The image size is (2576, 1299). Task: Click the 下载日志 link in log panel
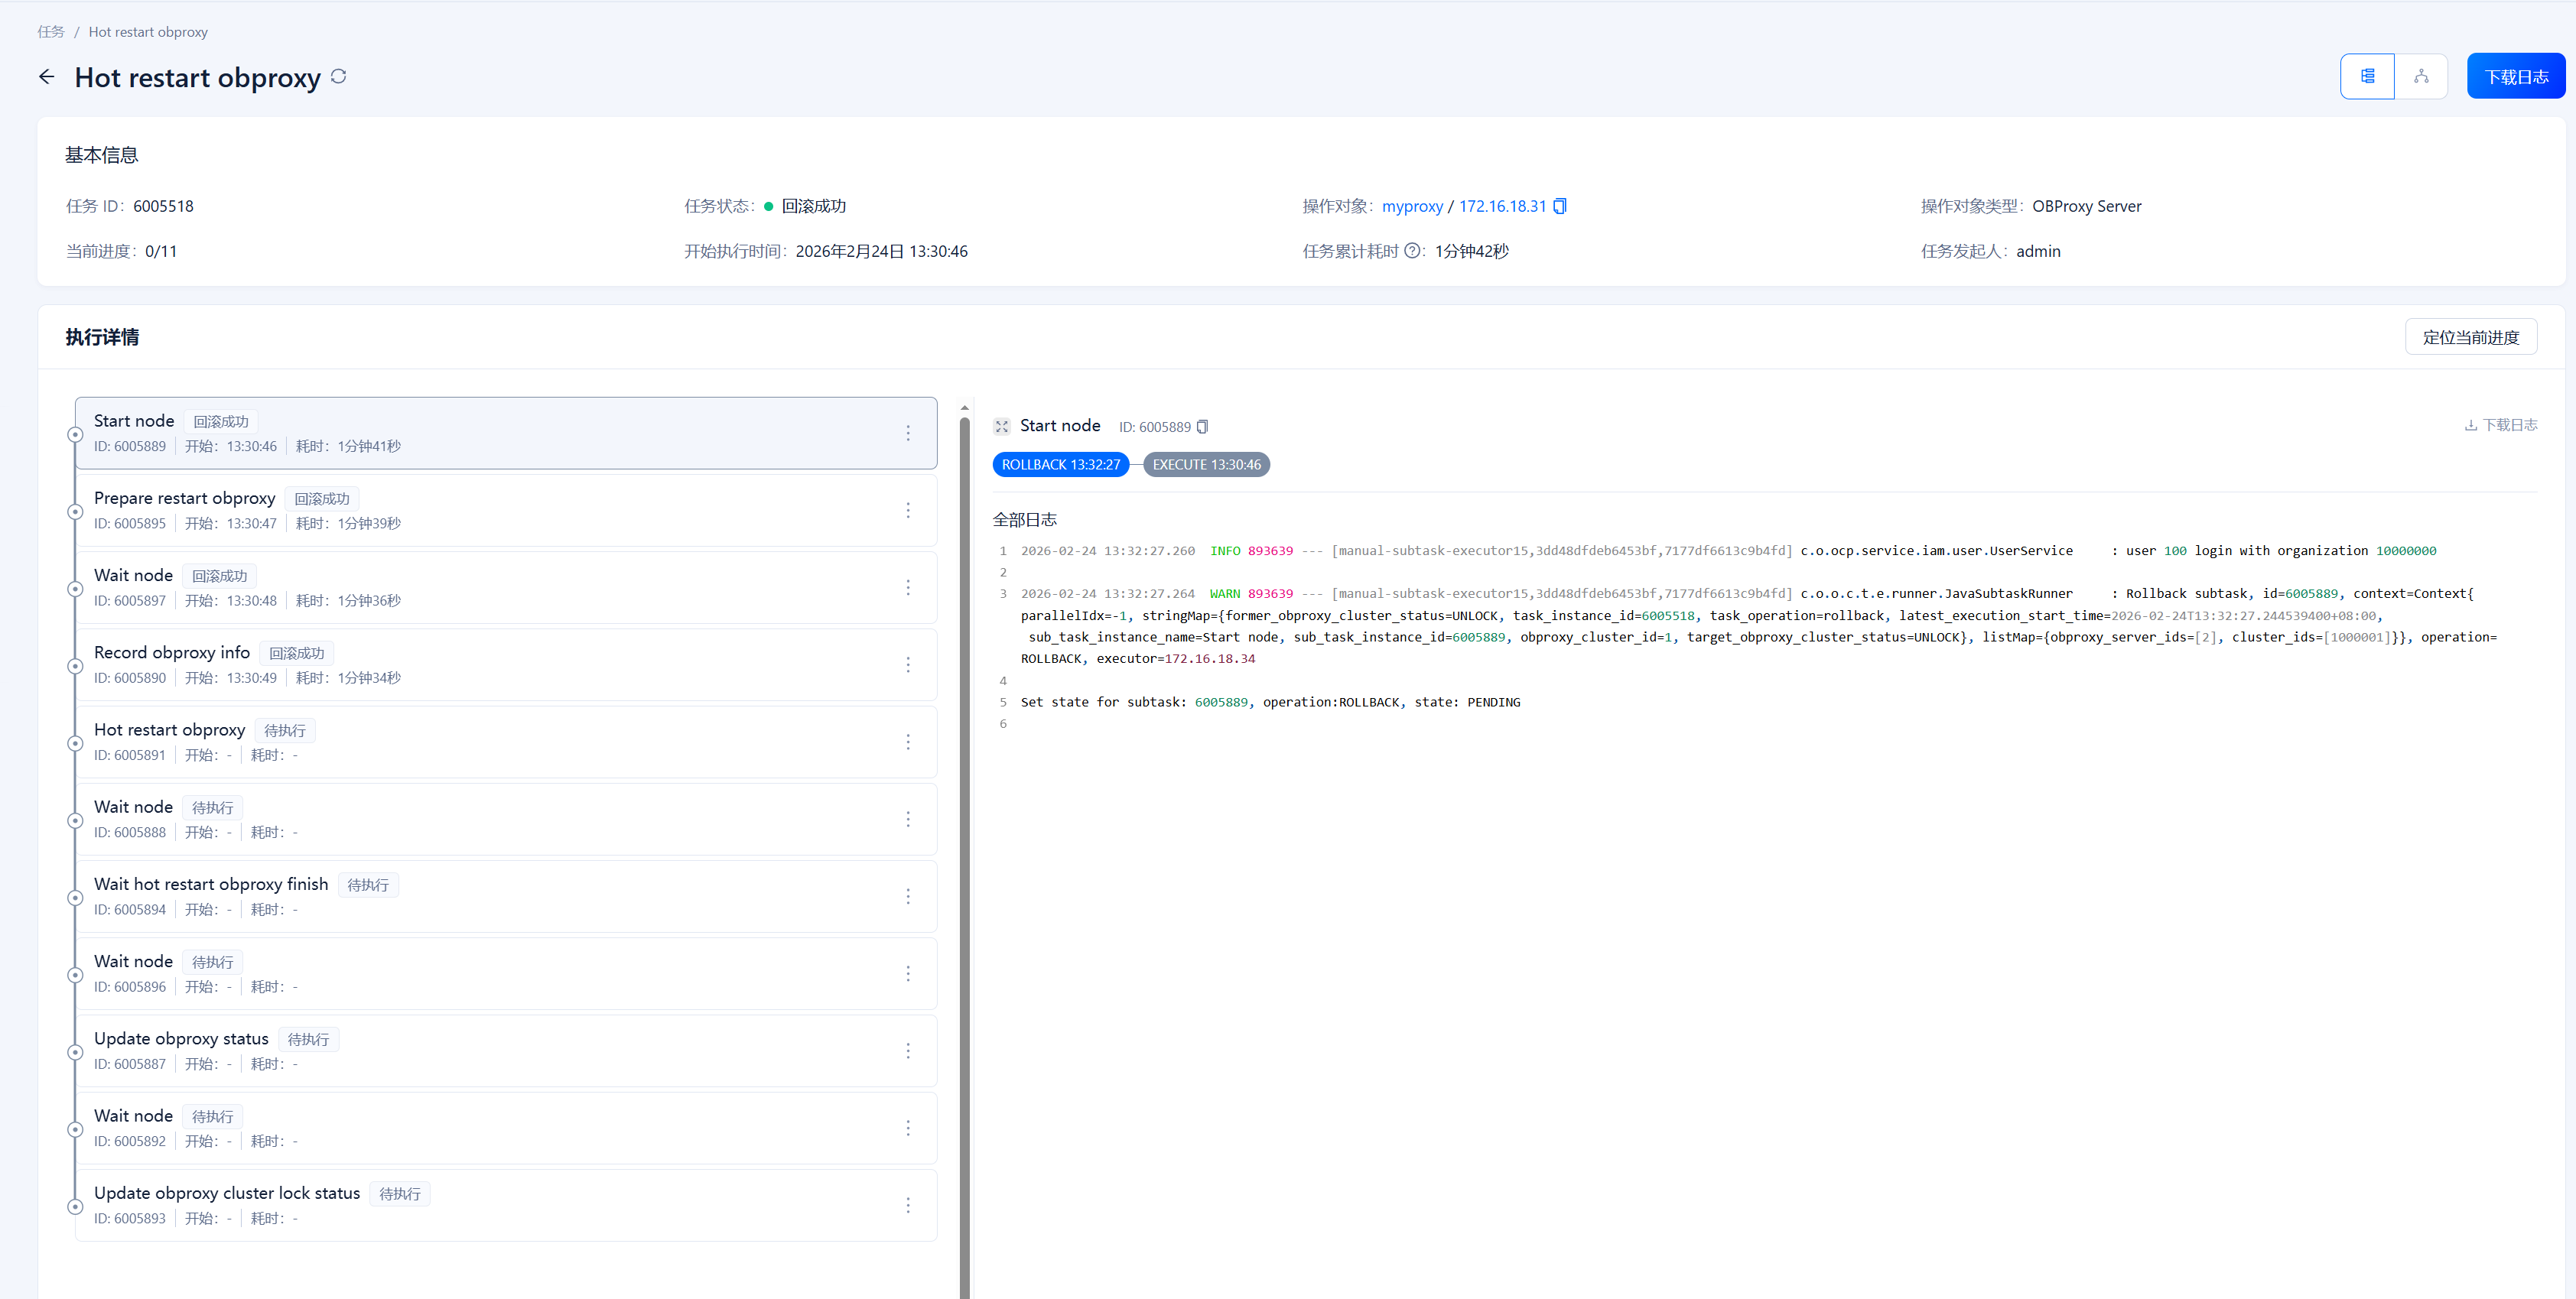2500,425
